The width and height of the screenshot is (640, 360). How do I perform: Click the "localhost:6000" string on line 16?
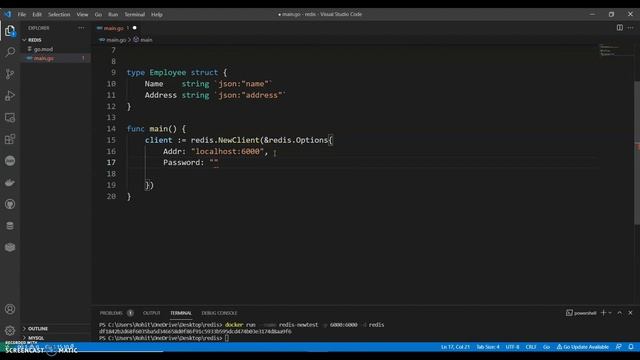click(x=227, y=151)
